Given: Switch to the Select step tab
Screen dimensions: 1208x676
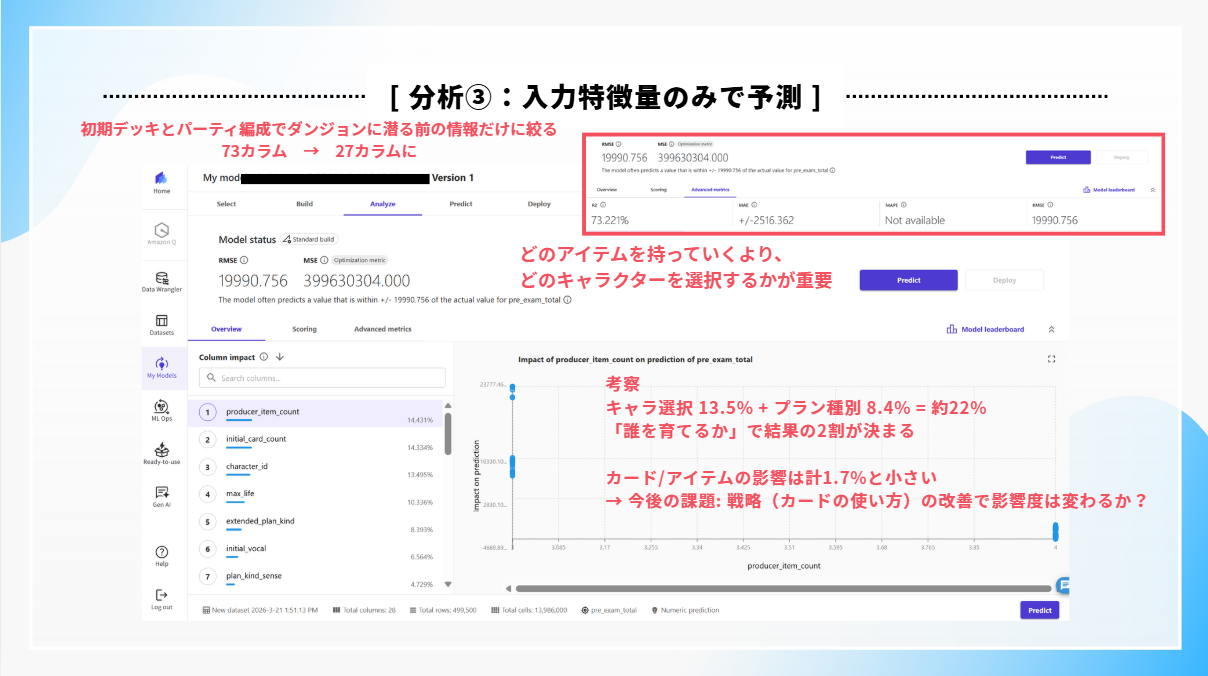Looking at the screenshot, I should point(227,204).
